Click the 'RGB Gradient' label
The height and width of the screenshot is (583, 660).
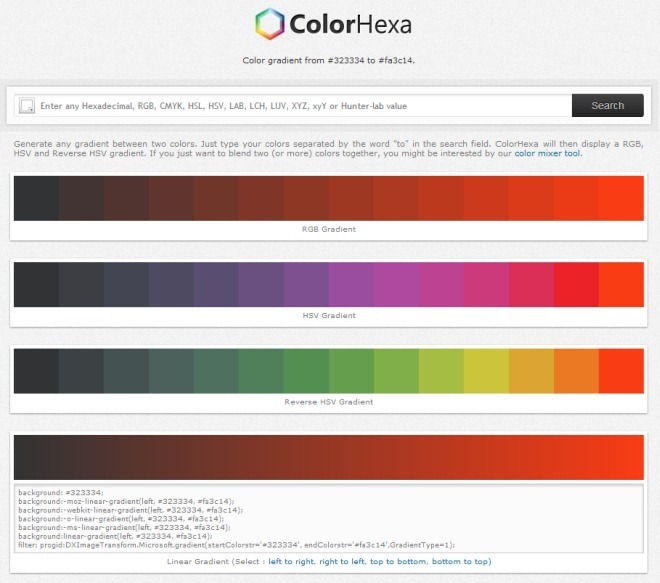[x=329, y=229]
